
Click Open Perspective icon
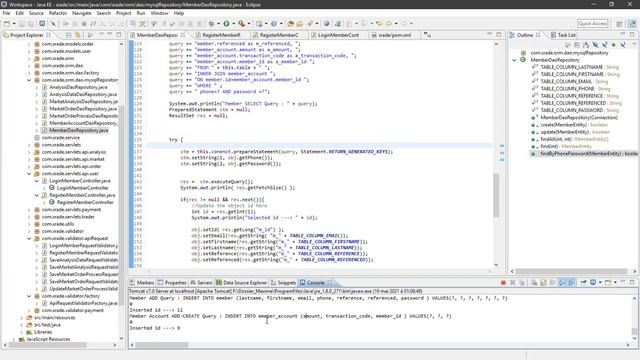pyautogui.click(x=619, y=24)
